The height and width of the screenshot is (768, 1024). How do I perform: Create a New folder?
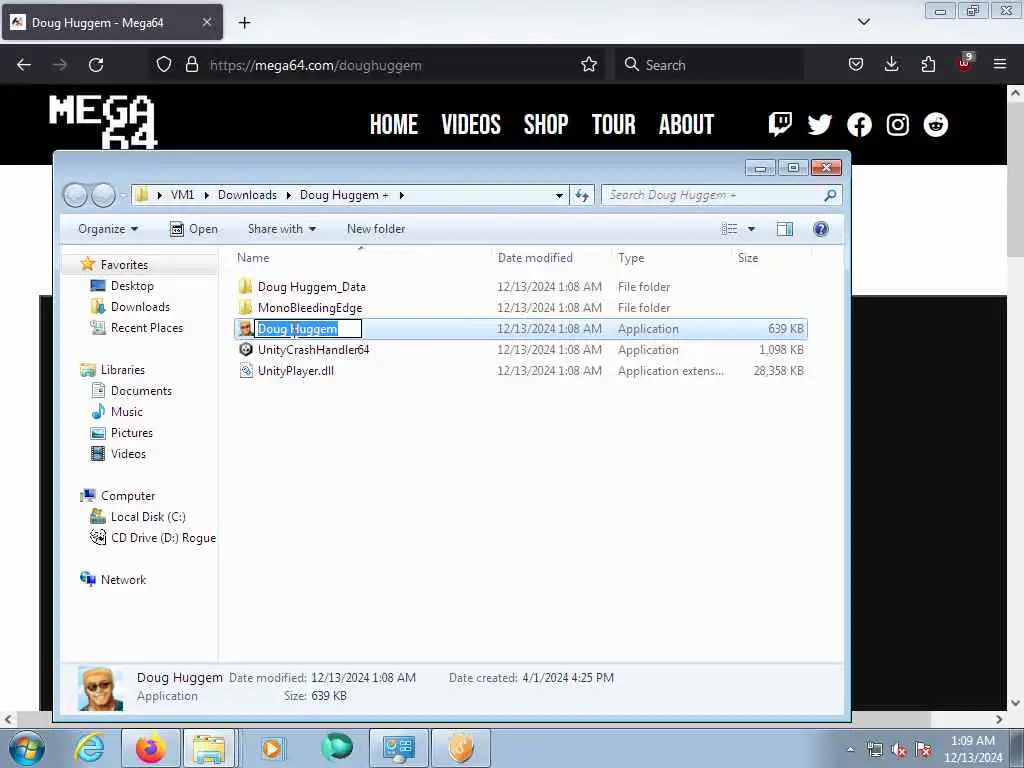[376, 229]
